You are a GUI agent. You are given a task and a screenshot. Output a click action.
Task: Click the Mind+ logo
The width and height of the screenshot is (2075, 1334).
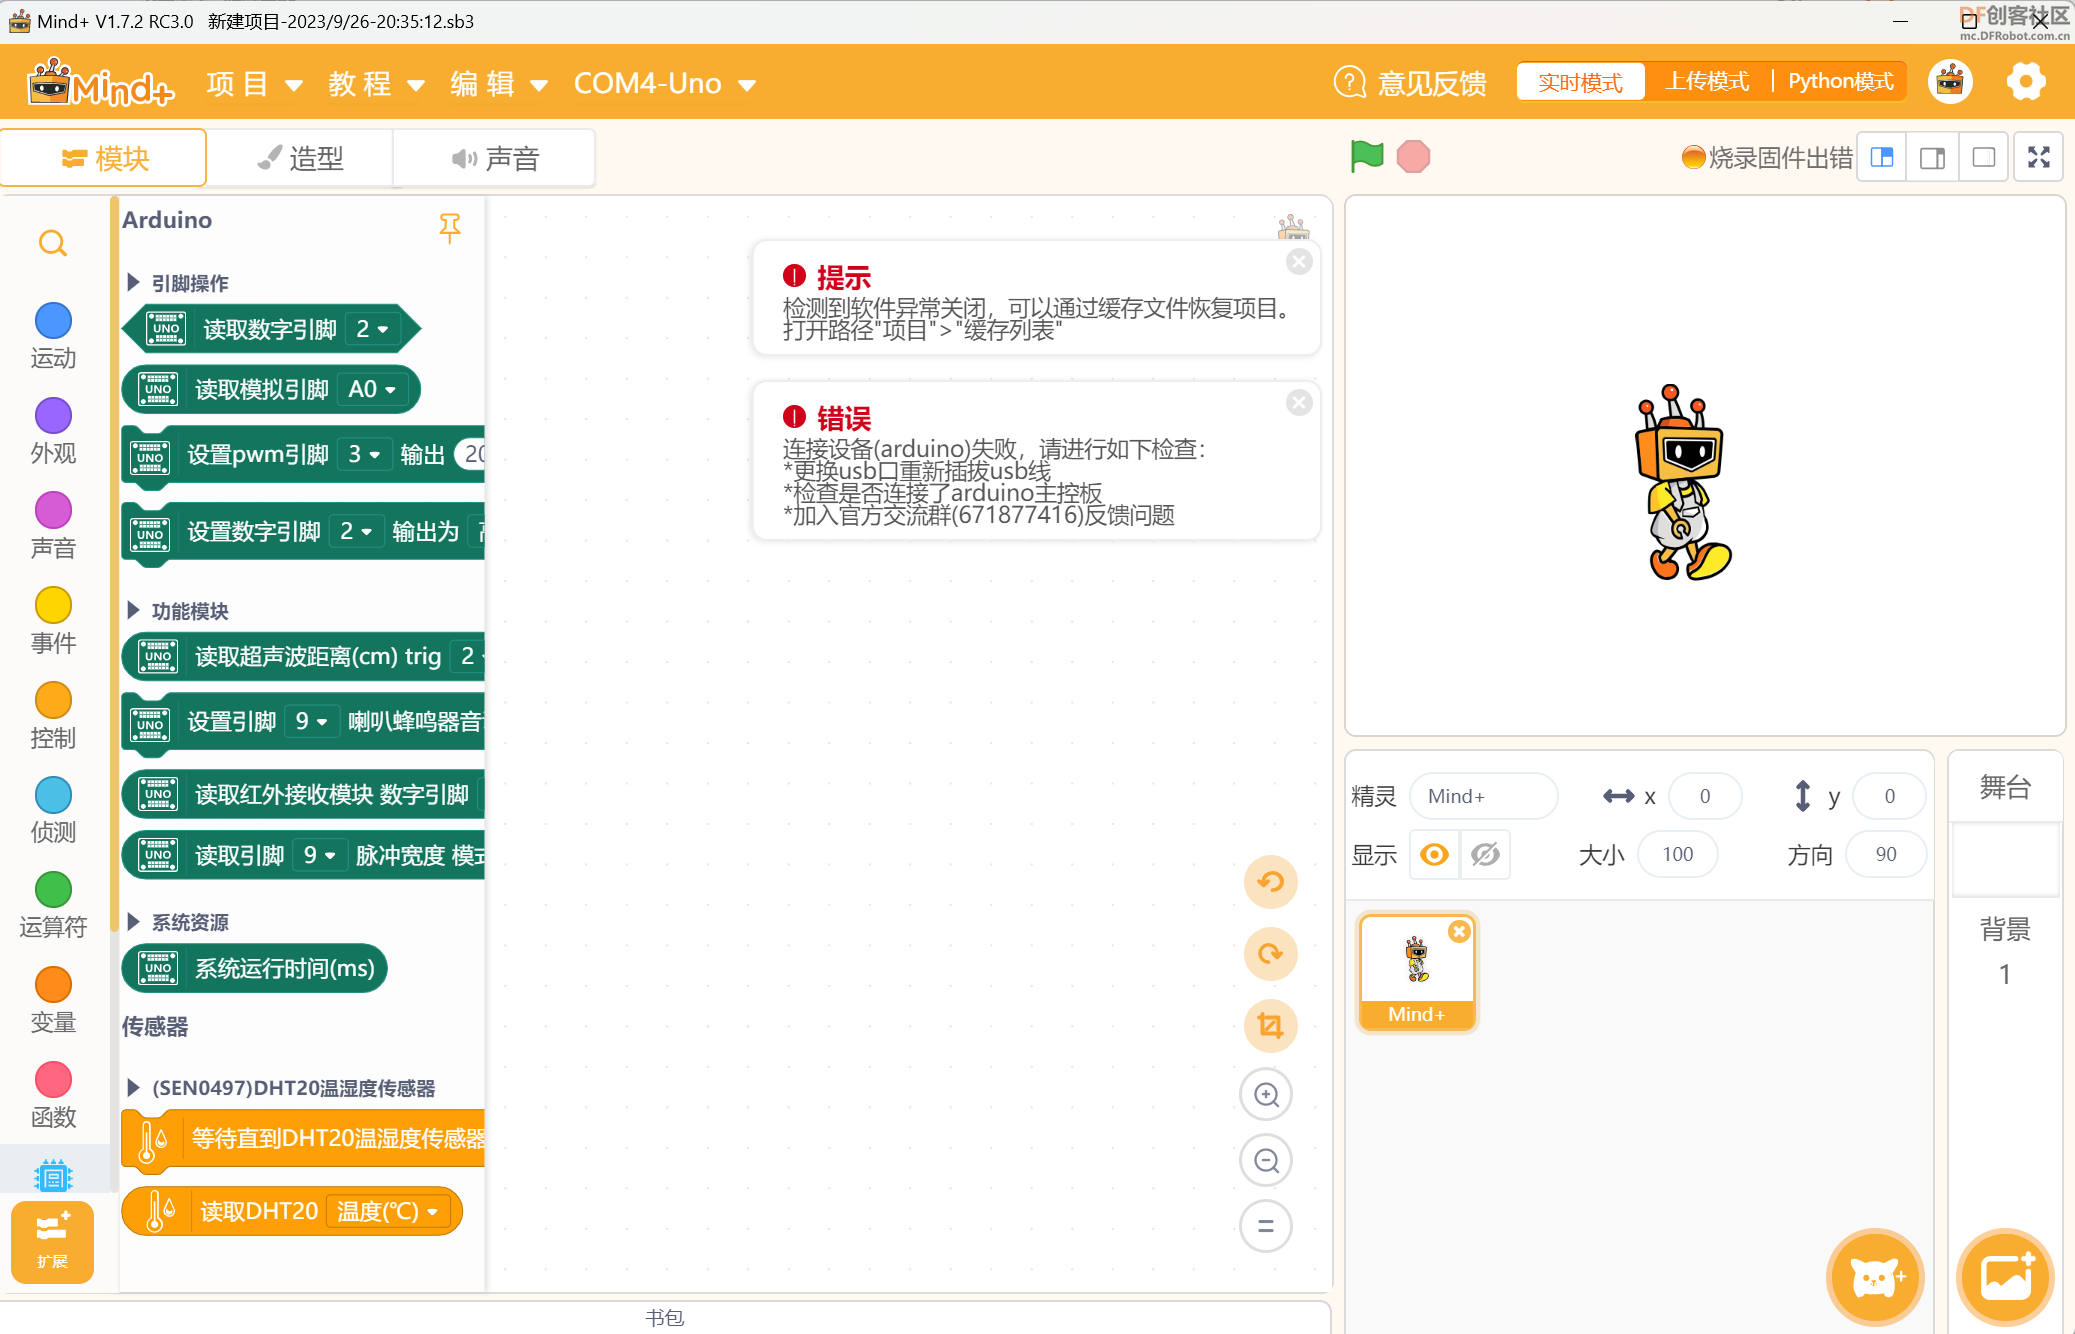[101, 82]
